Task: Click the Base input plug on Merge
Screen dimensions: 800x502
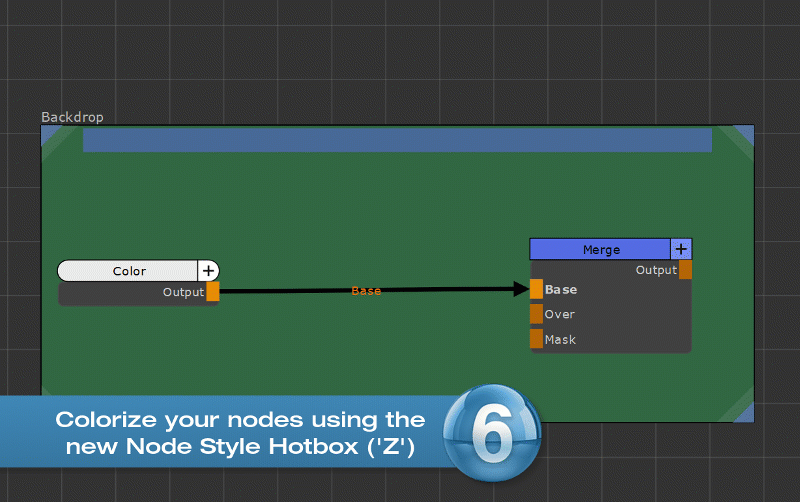Action: (536, 290)
